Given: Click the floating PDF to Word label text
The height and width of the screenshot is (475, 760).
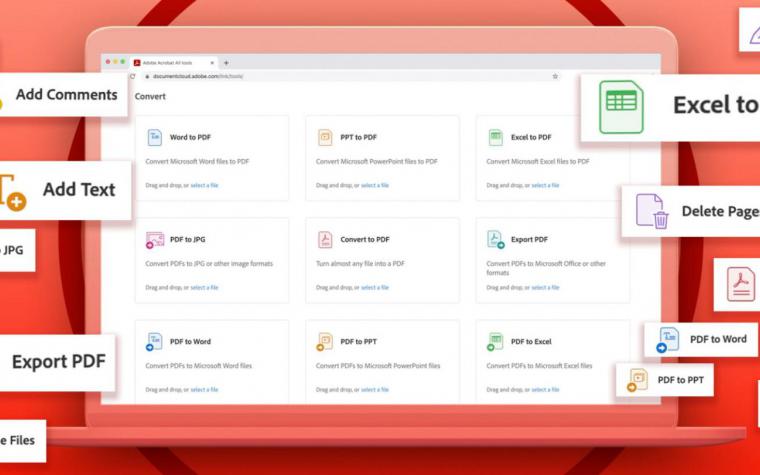Looking at the screenshot, I should tap(718, 339).
